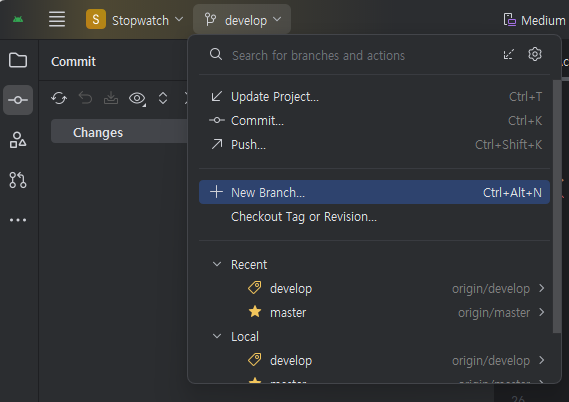The height and width of the screenshot is (402, 569).
Task: Click the tag icon next to Recent develop
Action: click(x=255, y=288)
